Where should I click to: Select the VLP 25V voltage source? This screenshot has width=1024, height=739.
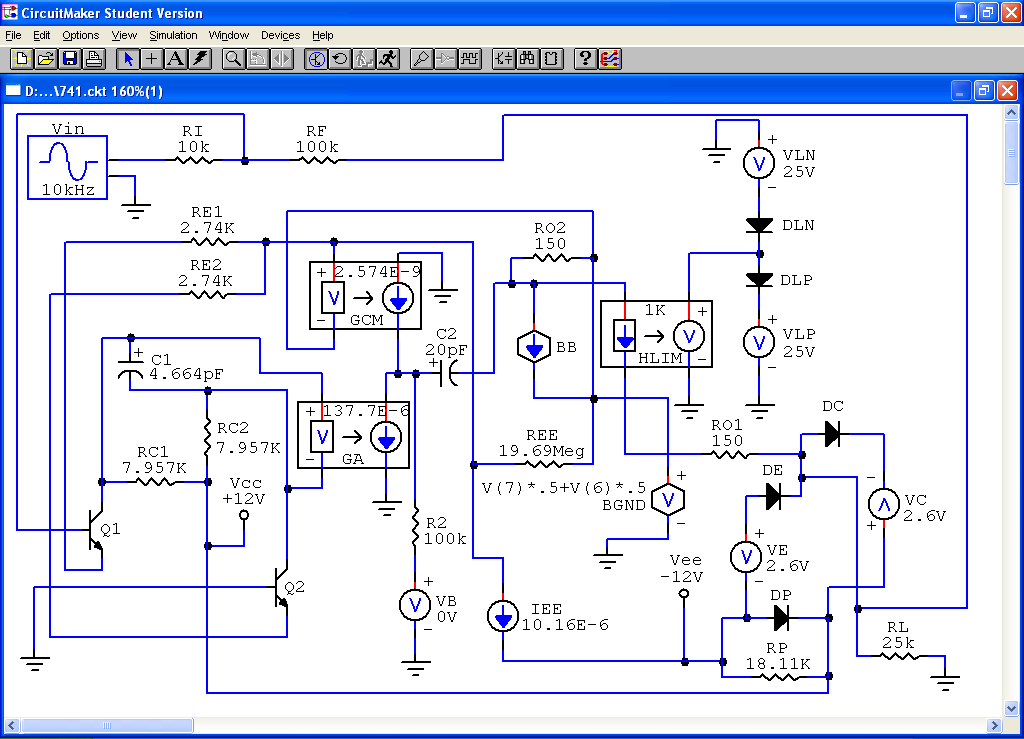(759, 342)
